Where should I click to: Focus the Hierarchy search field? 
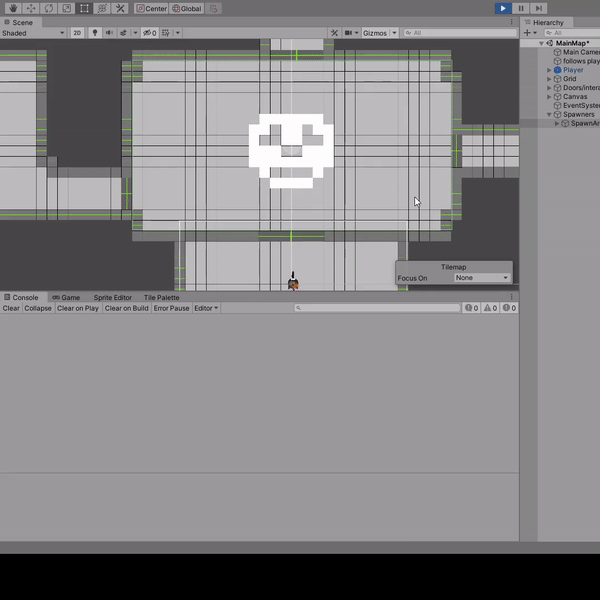(x=572, y=33)
